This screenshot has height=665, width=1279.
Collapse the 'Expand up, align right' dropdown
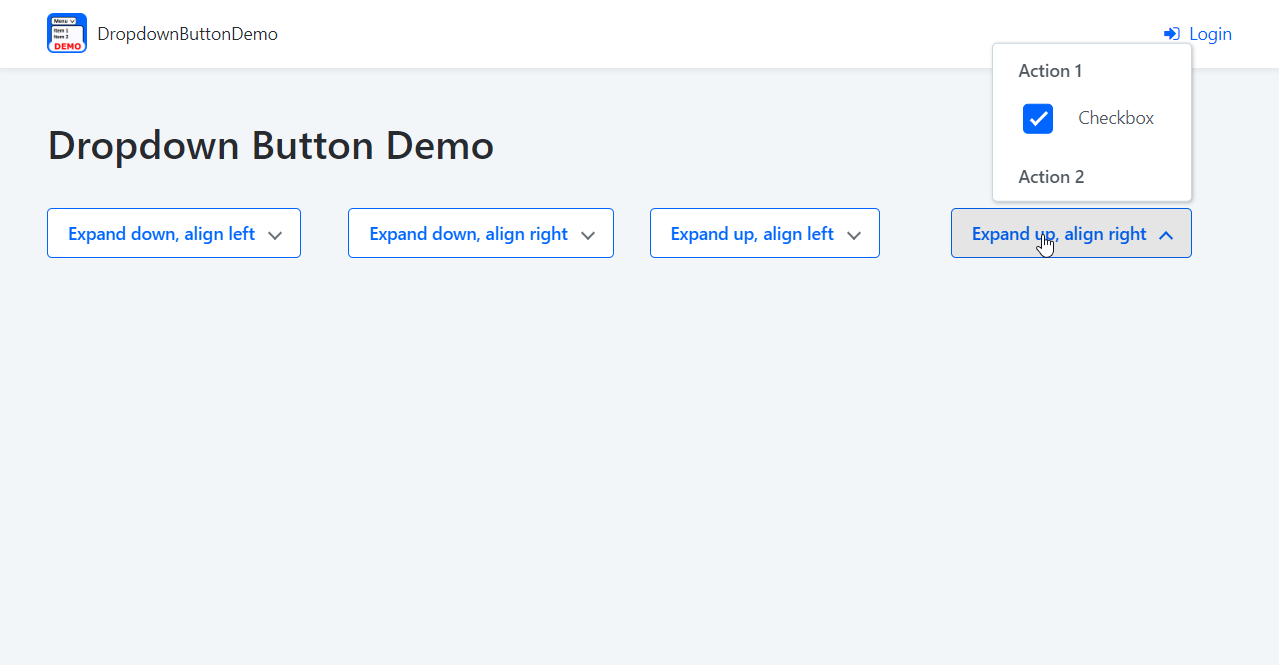[1070, 233]
